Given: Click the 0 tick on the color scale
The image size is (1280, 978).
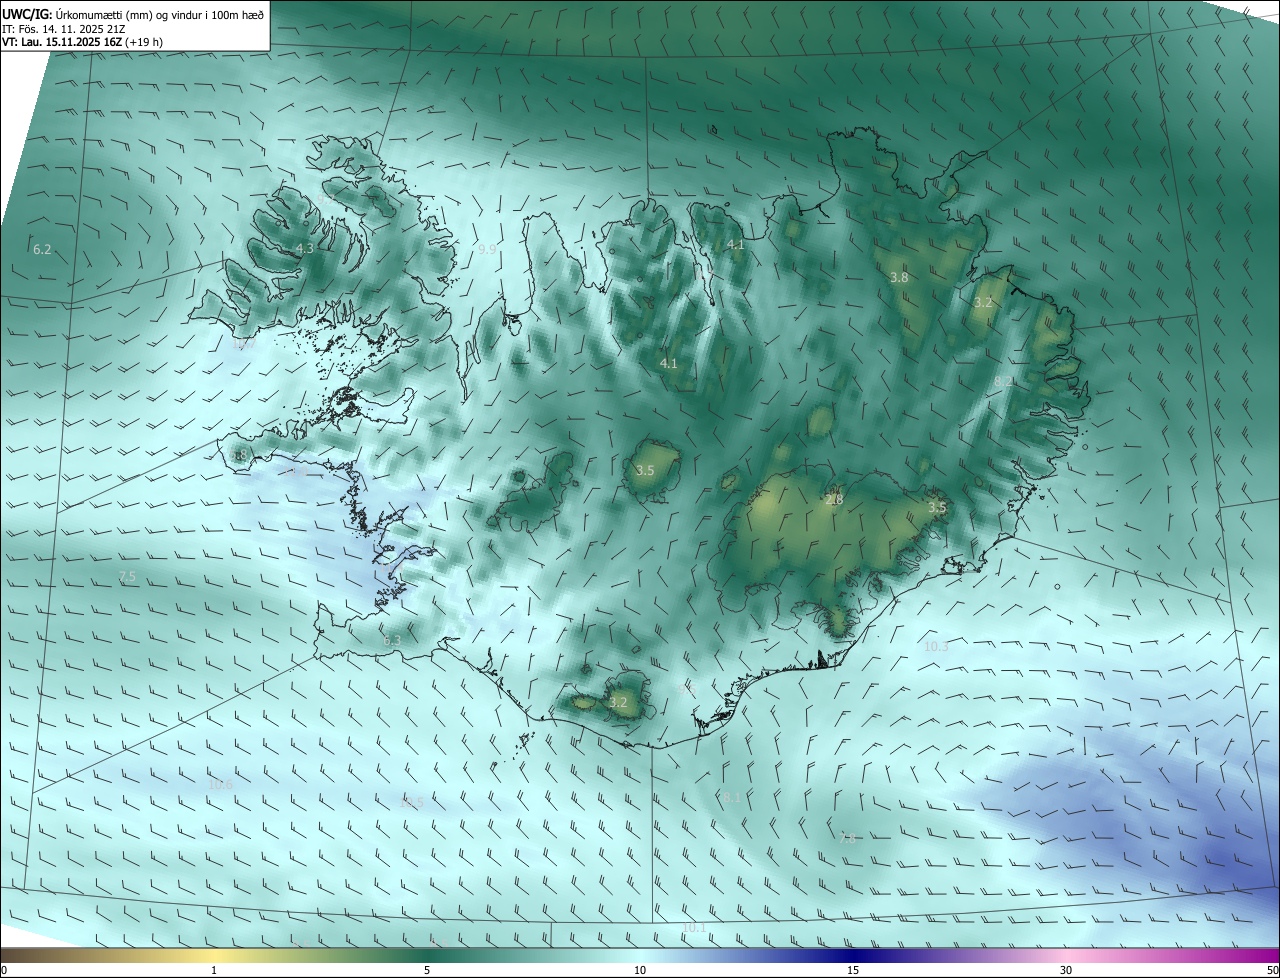Looking at the screenshot, I should [x=4, y=970].
